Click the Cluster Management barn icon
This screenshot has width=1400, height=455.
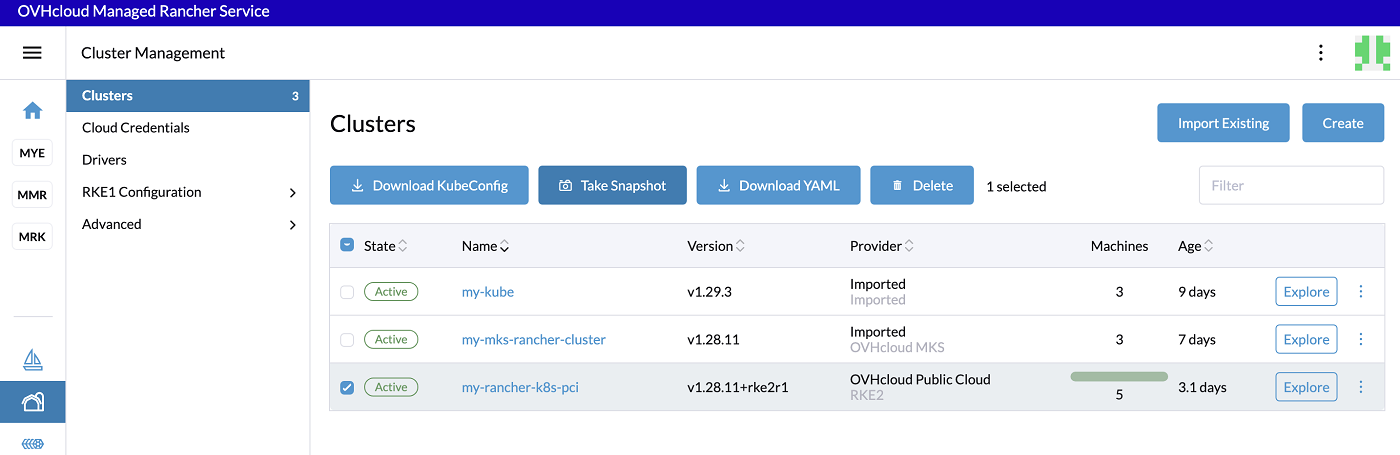[x=32, y=402]
